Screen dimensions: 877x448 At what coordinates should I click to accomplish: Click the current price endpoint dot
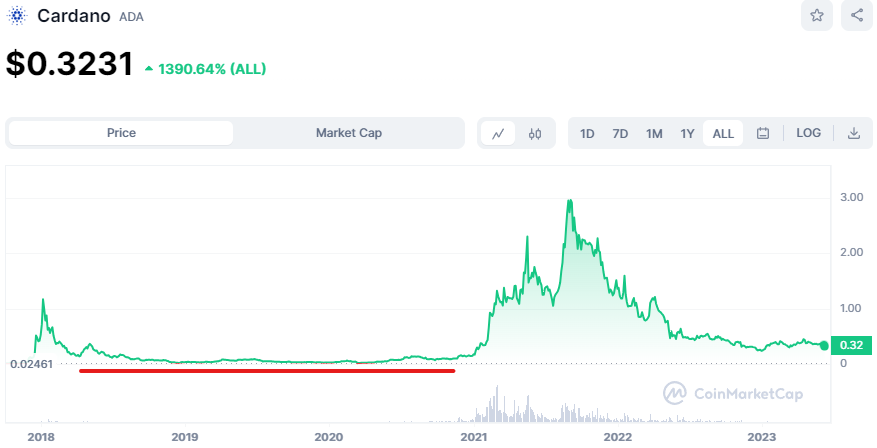(x=824, y=346)
